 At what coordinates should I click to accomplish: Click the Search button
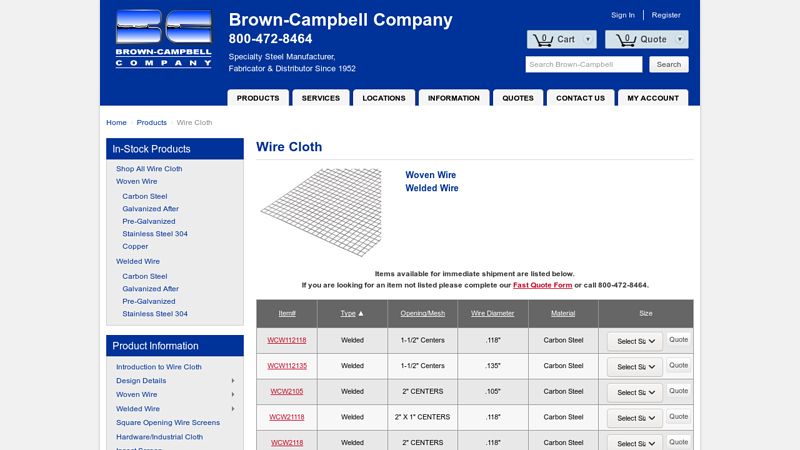[x=668, y=64]
